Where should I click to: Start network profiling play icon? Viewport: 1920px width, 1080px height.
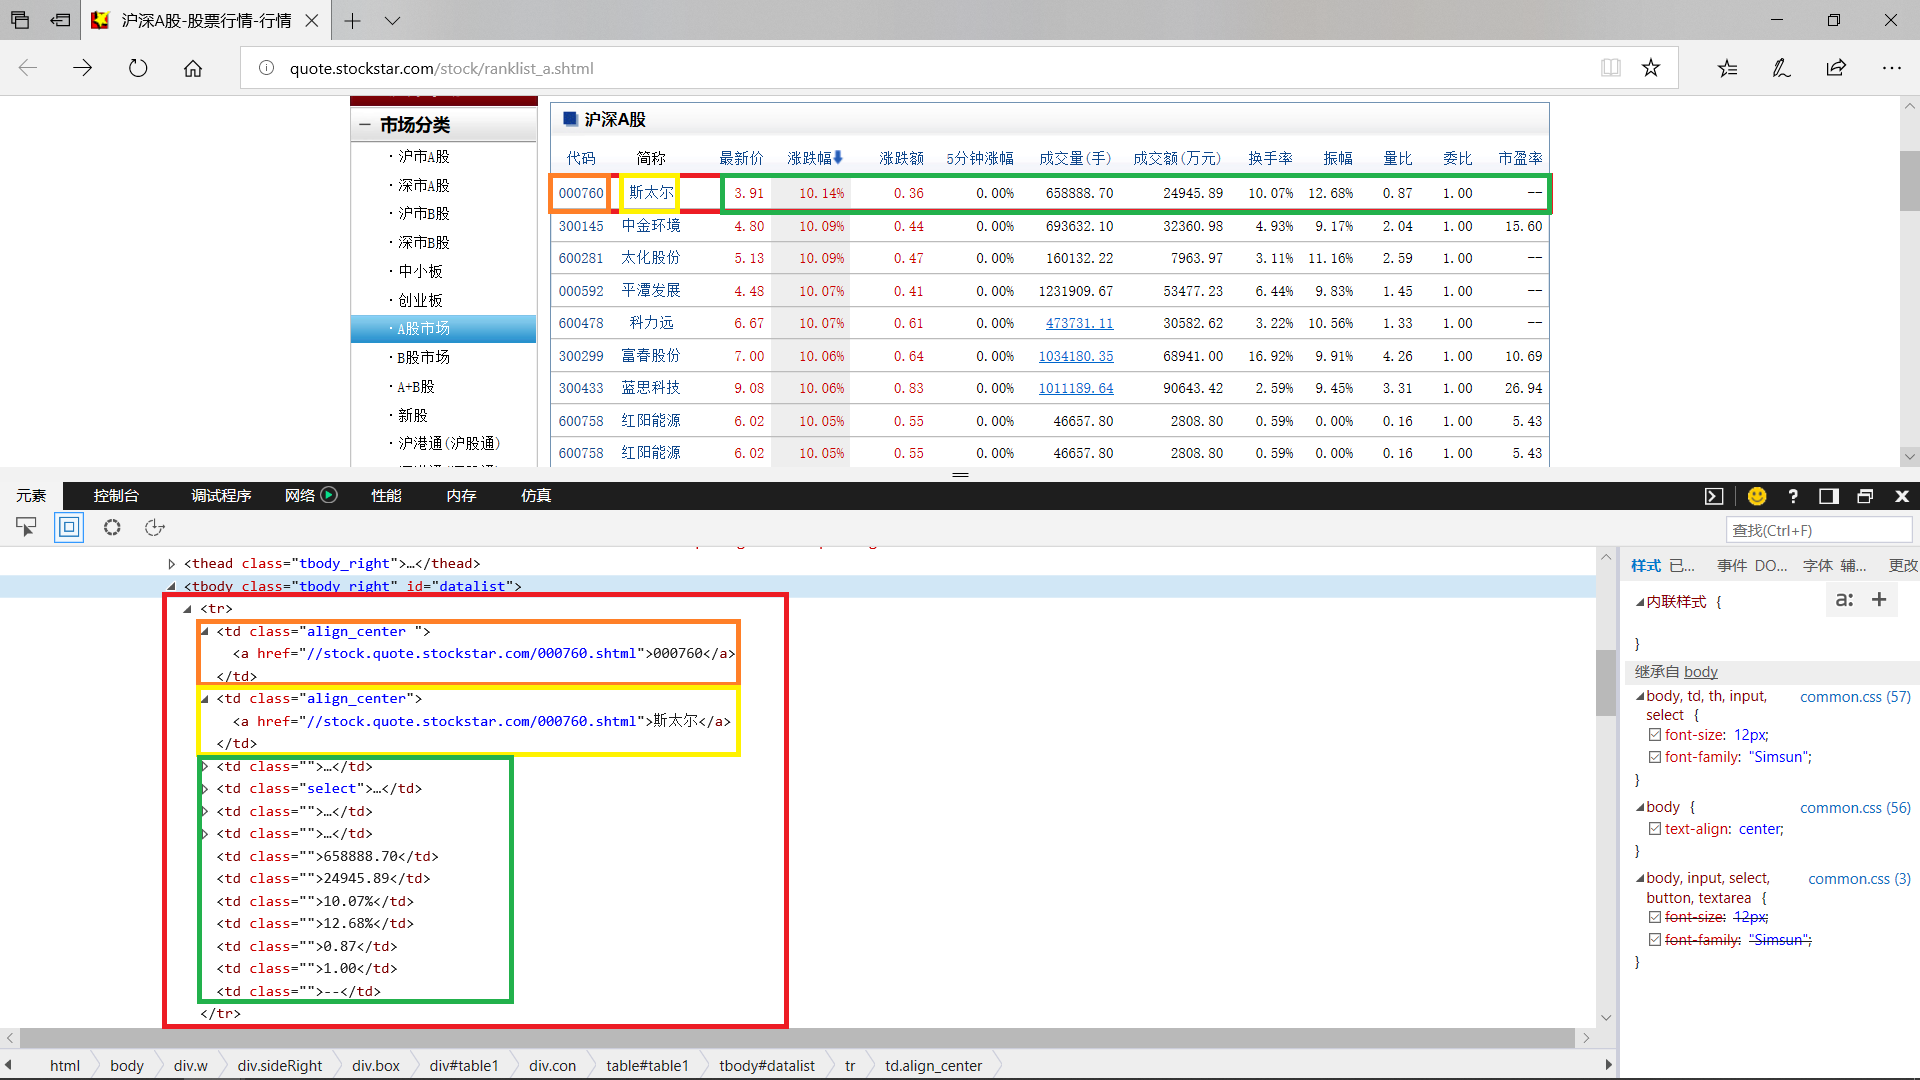(x=329, y=494)
